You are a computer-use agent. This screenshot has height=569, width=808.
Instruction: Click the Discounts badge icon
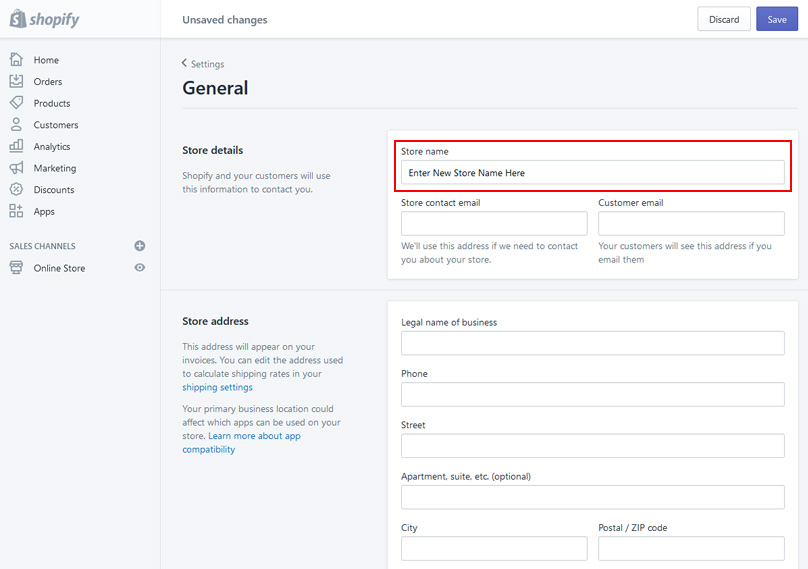click(16, 190)
